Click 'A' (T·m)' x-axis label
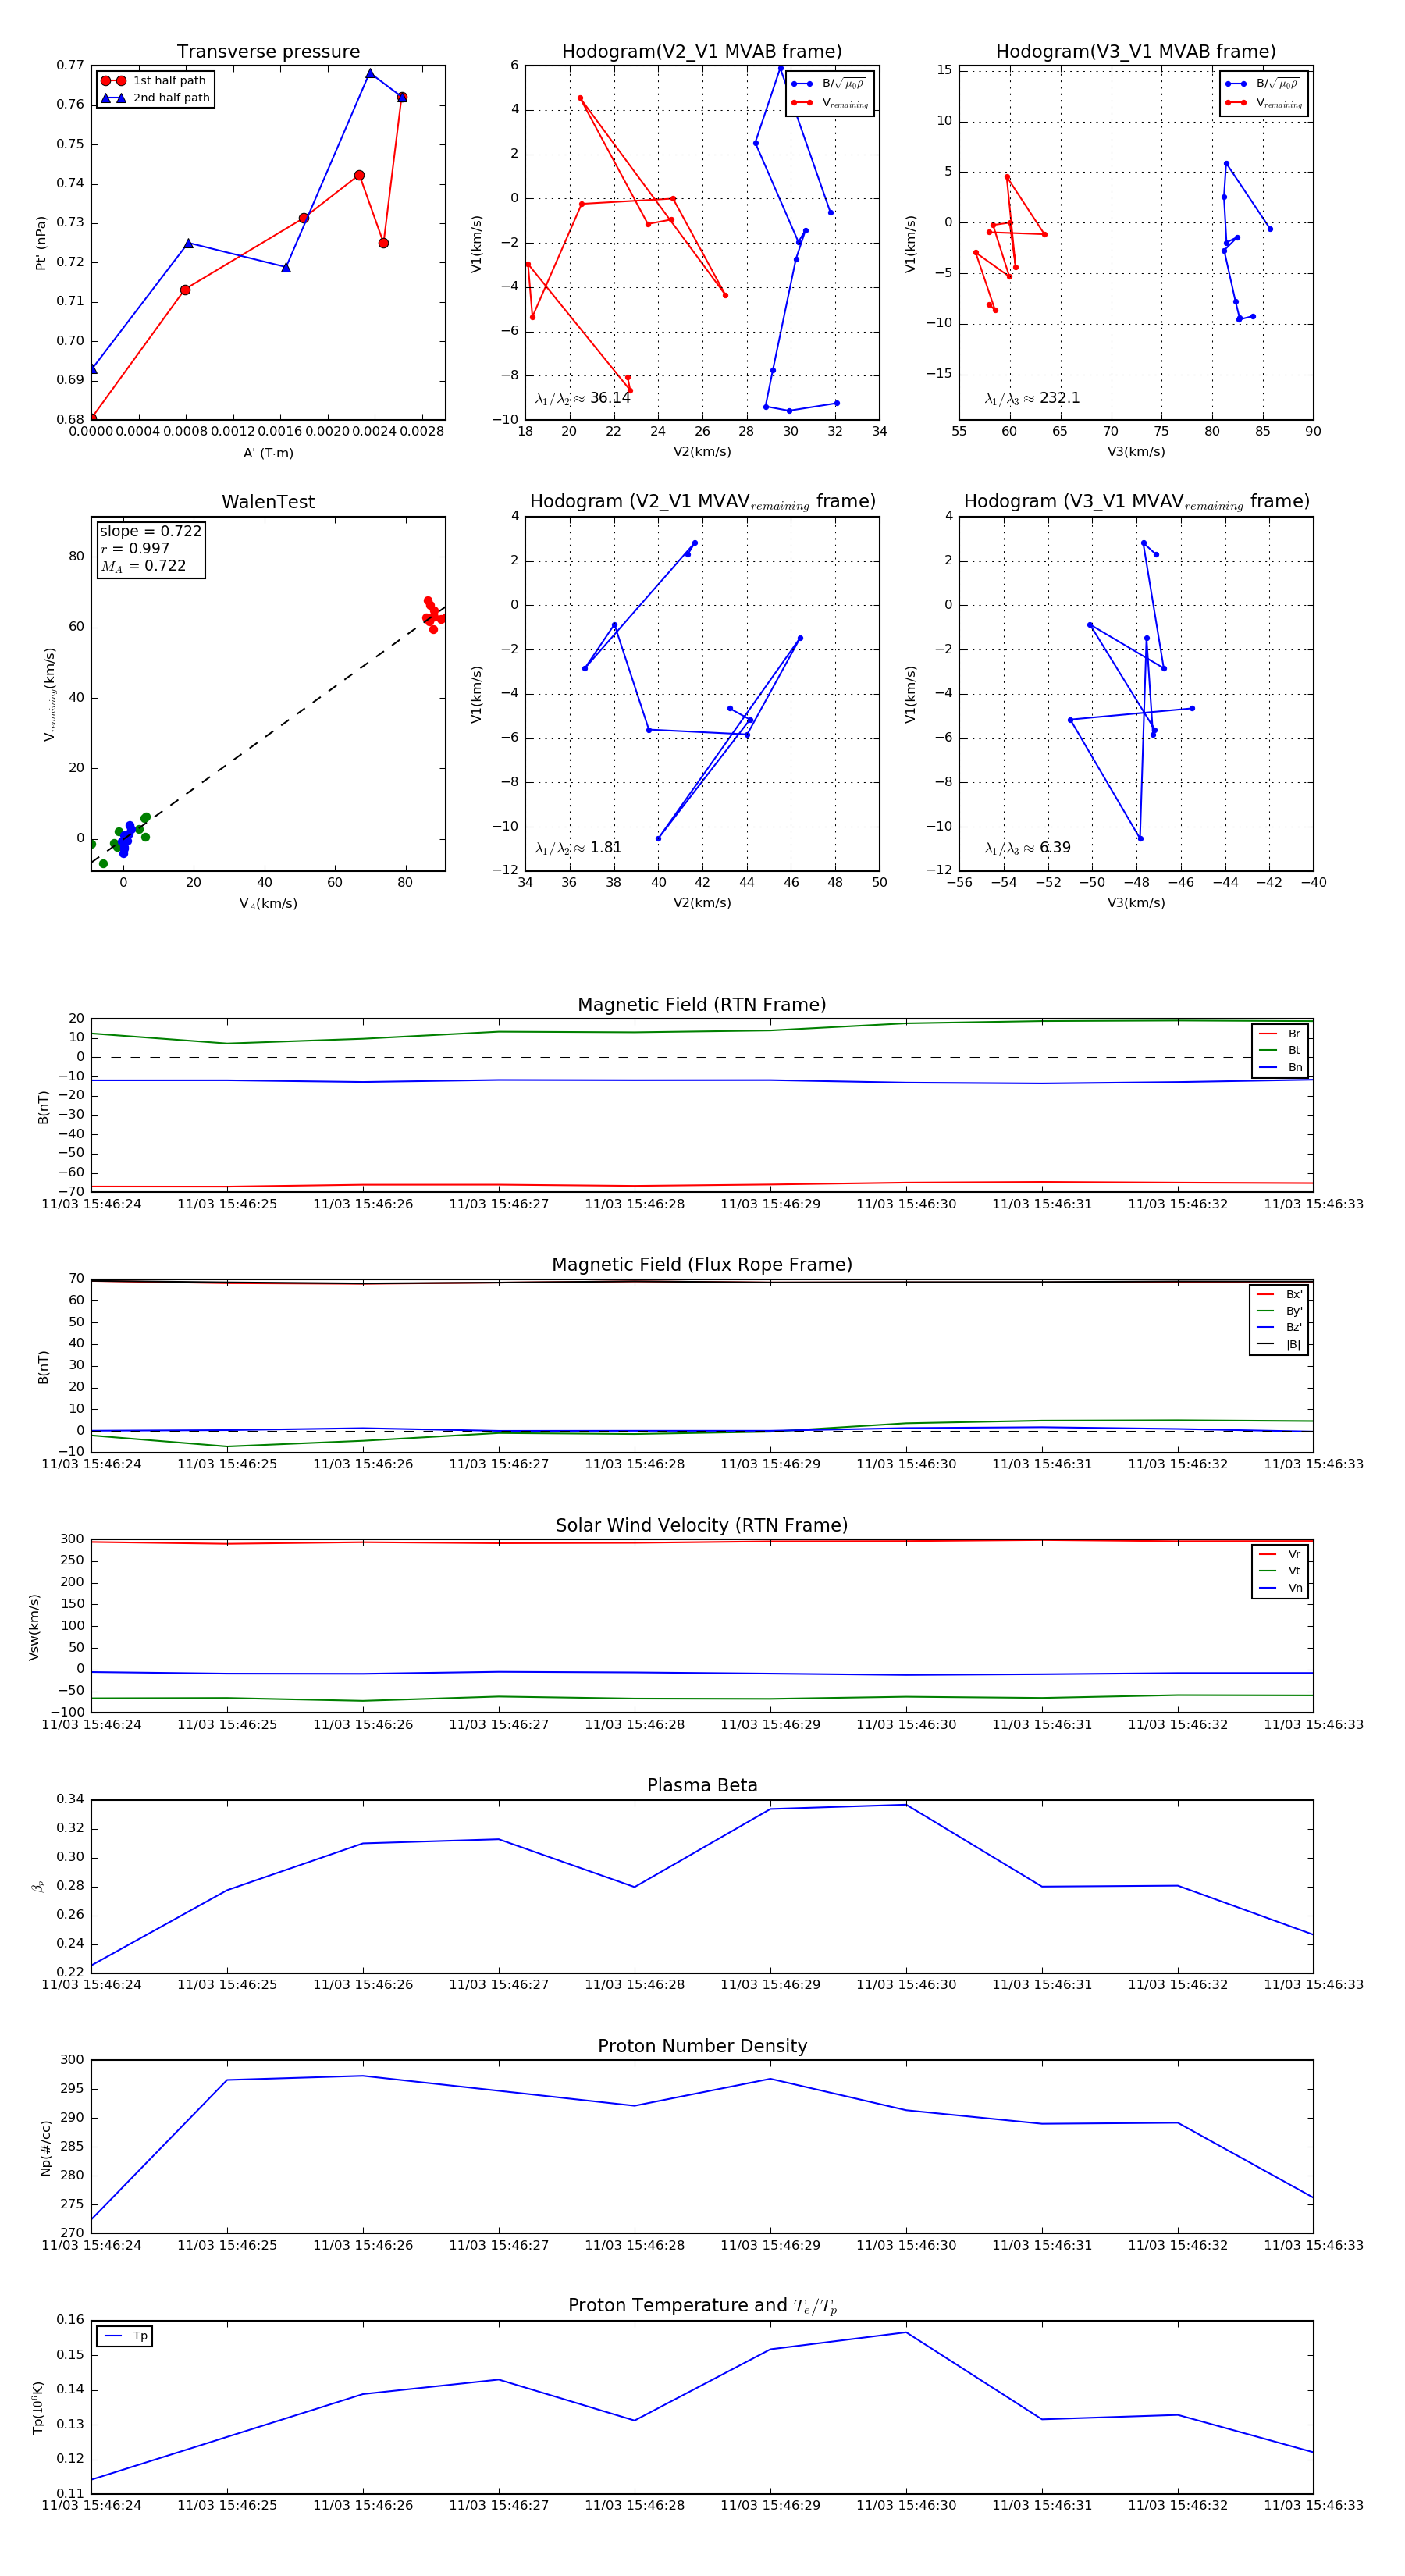Screen dimensions: 1405x2576 [268, 453]
